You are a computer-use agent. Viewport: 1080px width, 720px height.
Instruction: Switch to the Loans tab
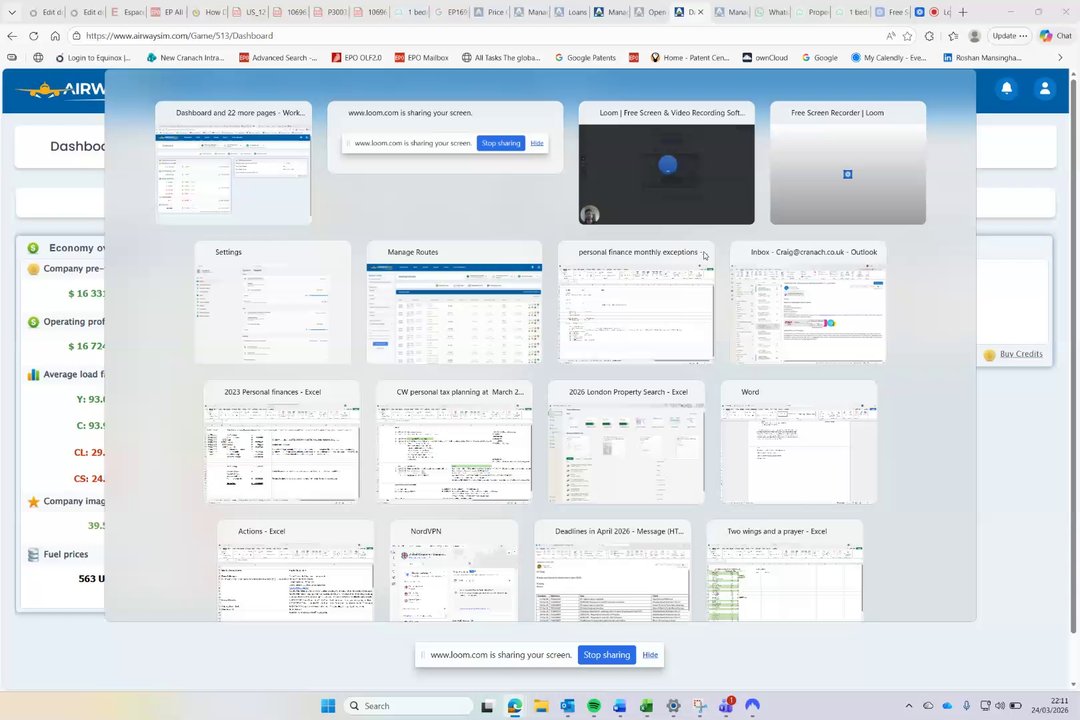[x=571, y=12]
